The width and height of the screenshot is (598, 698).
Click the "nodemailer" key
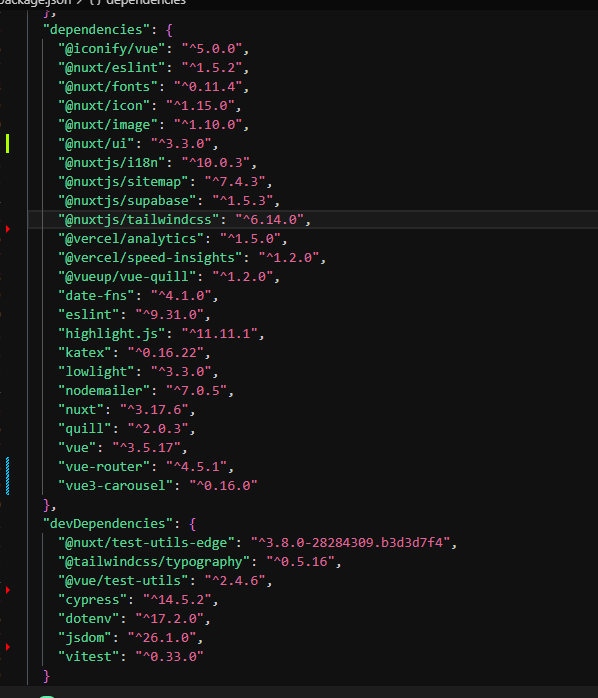click(x=104, y=391)
